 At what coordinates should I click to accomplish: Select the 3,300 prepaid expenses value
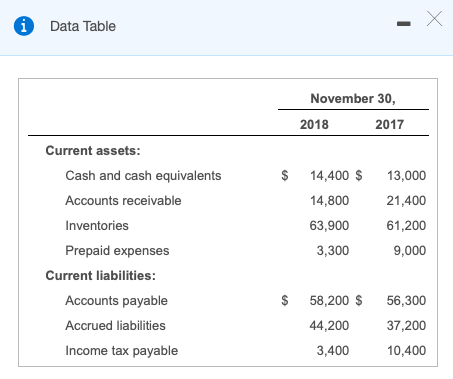pos(333,250)
